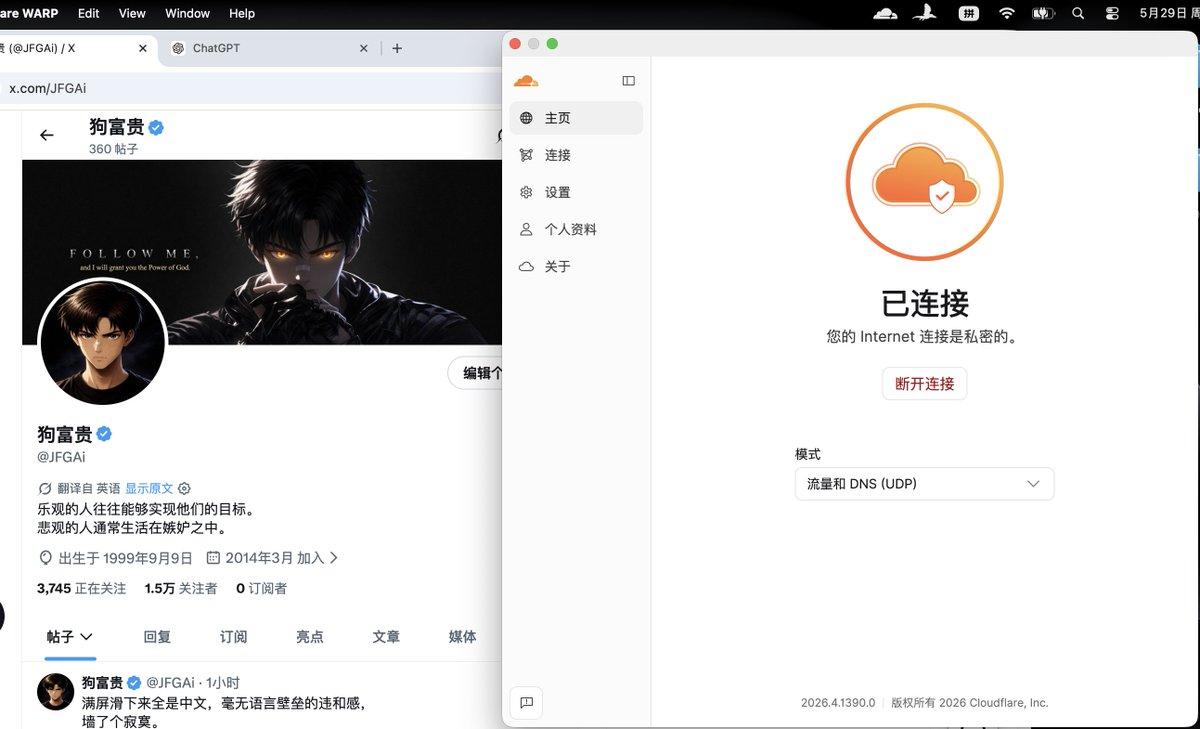This screenshot has height=729, width=1200.
Task: Click the copyright text 版权所有 2026 Cloudflare, Inc.
Action: point(970,703)
